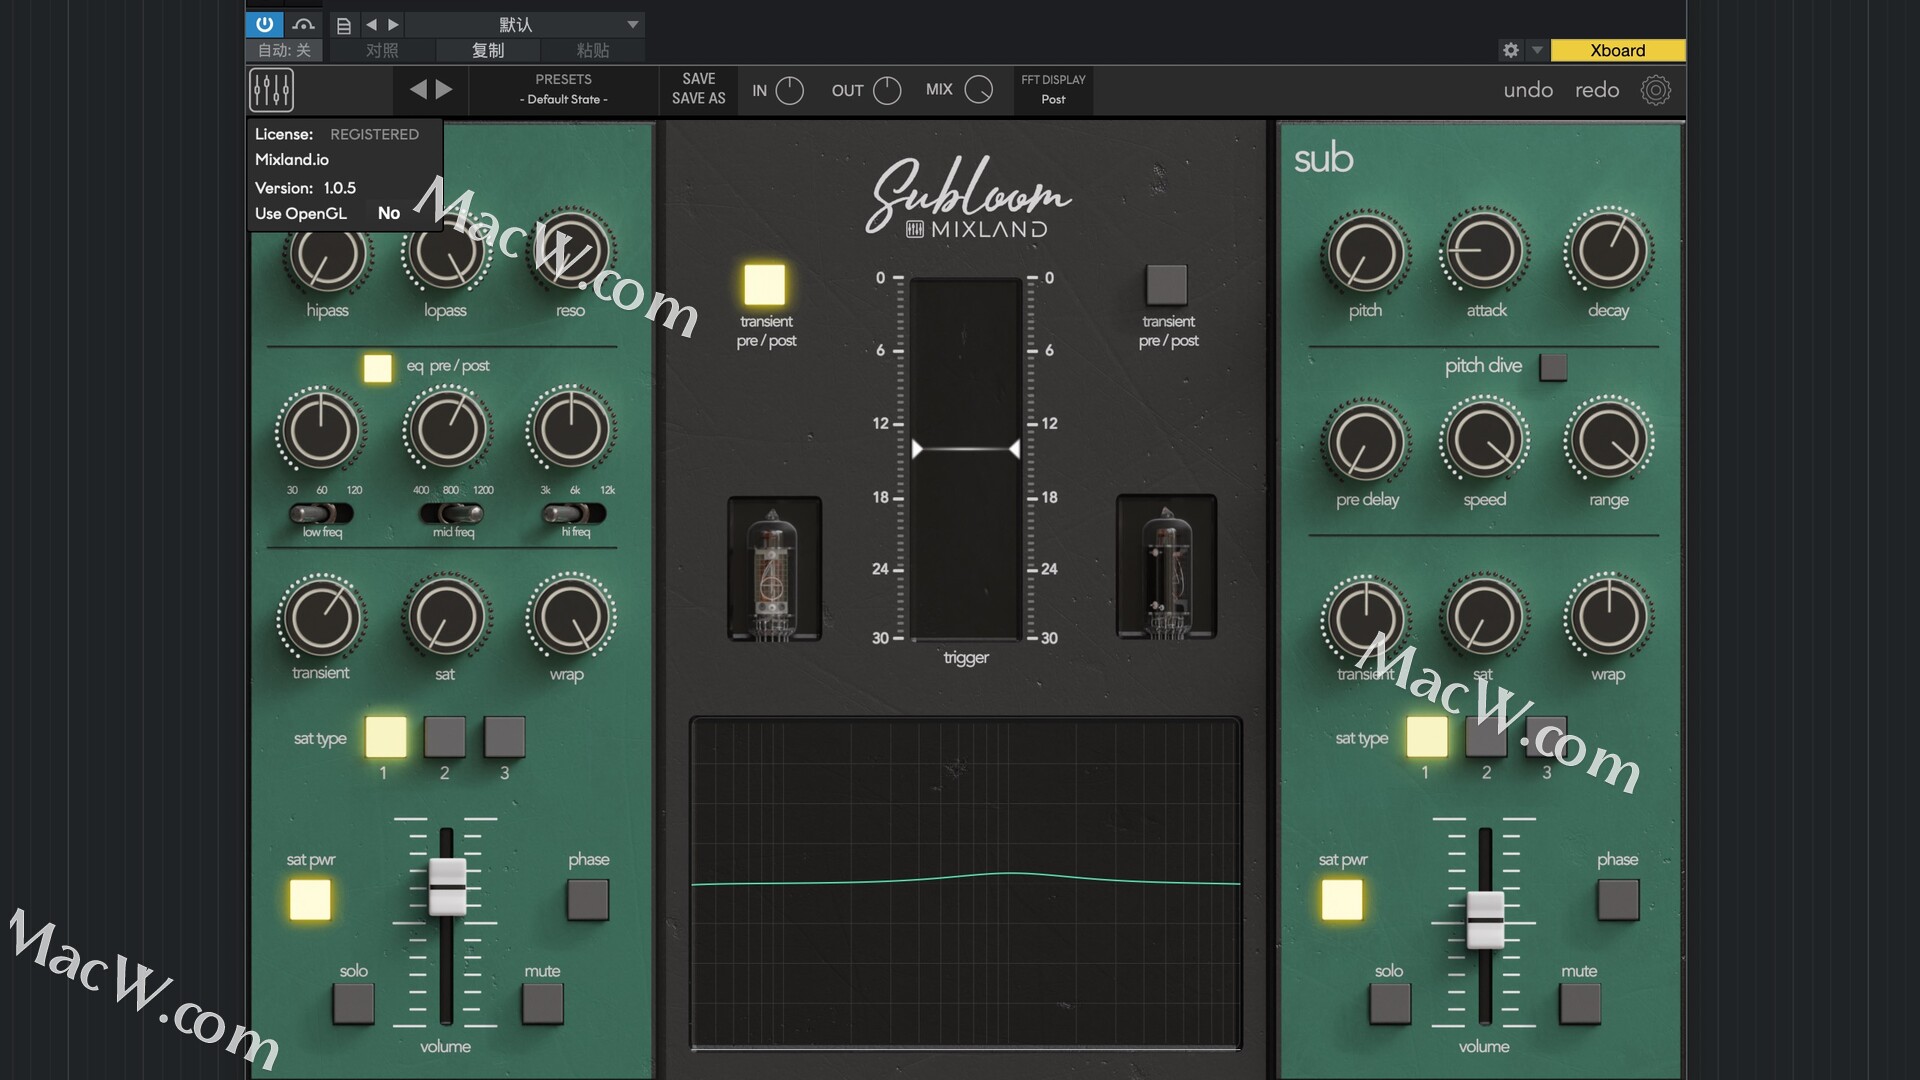Expand the arrow next to host gear

pyautogui.click(x=1537, y=50)
